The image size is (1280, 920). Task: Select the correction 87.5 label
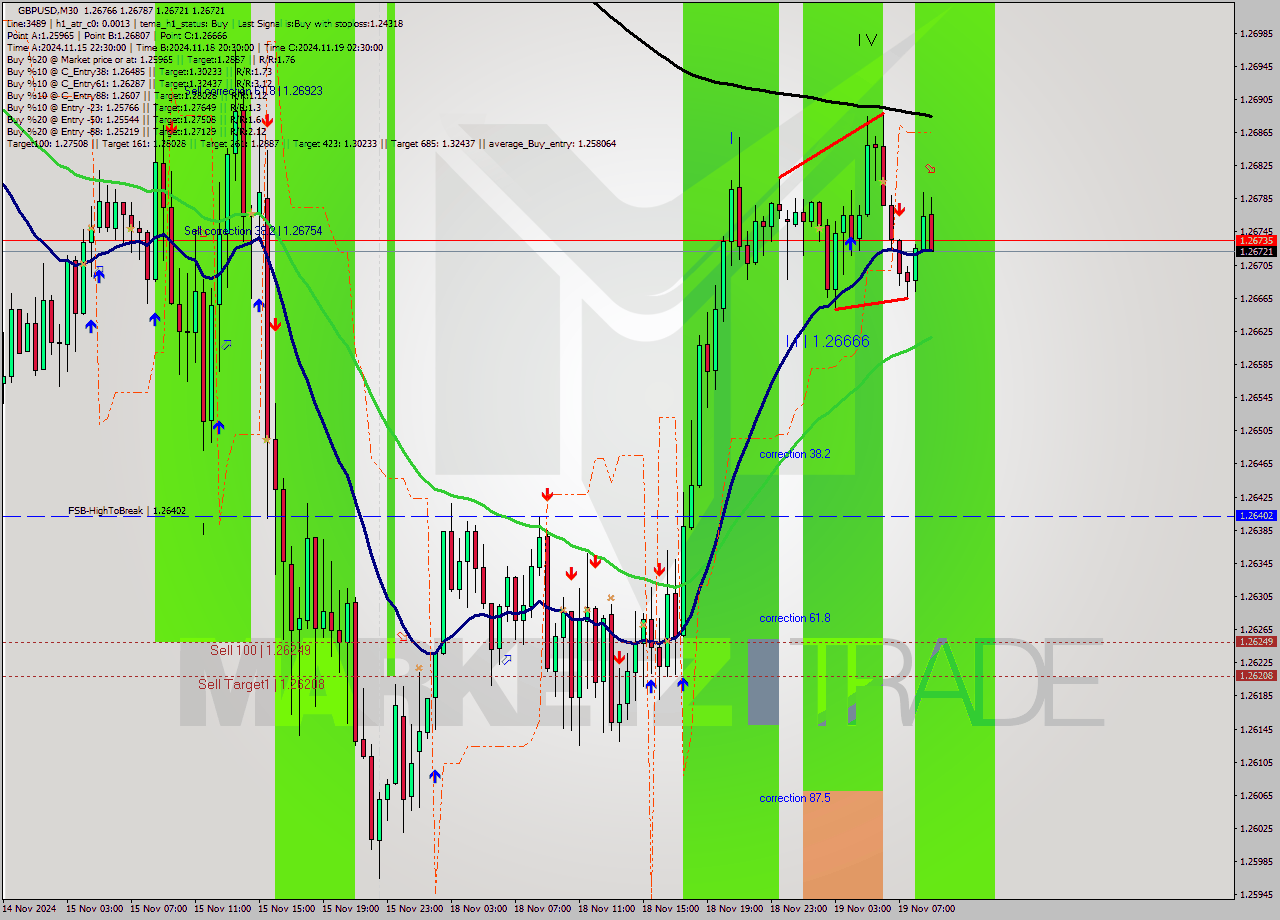click(794, 798)
